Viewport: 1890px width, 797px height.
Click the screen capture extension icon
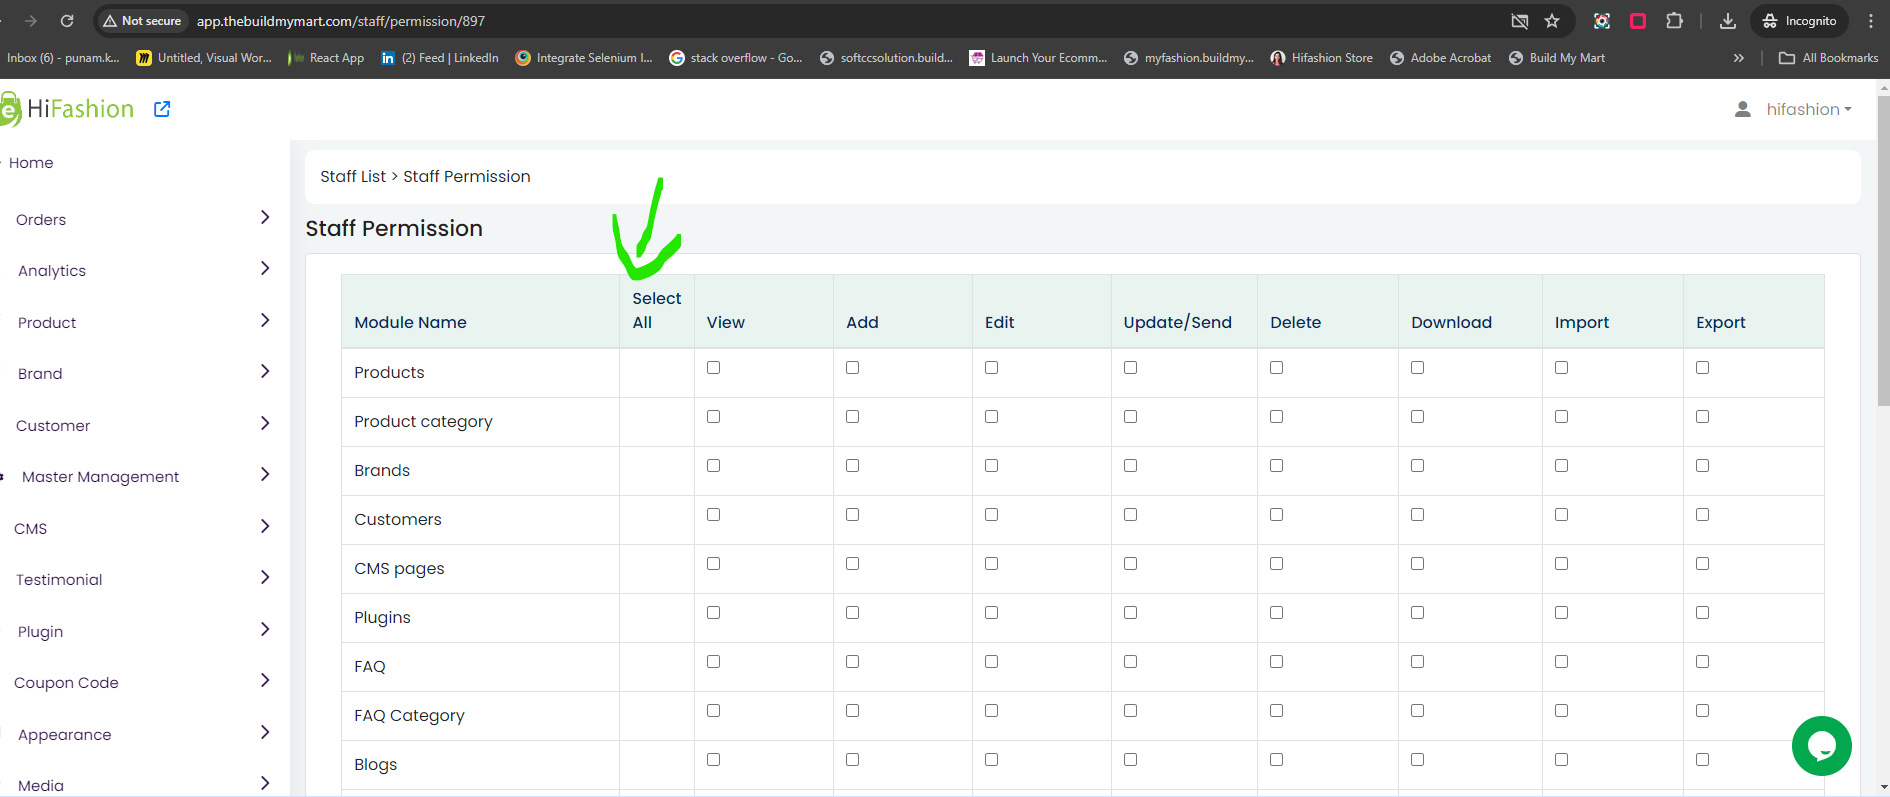coord(1602,21)
